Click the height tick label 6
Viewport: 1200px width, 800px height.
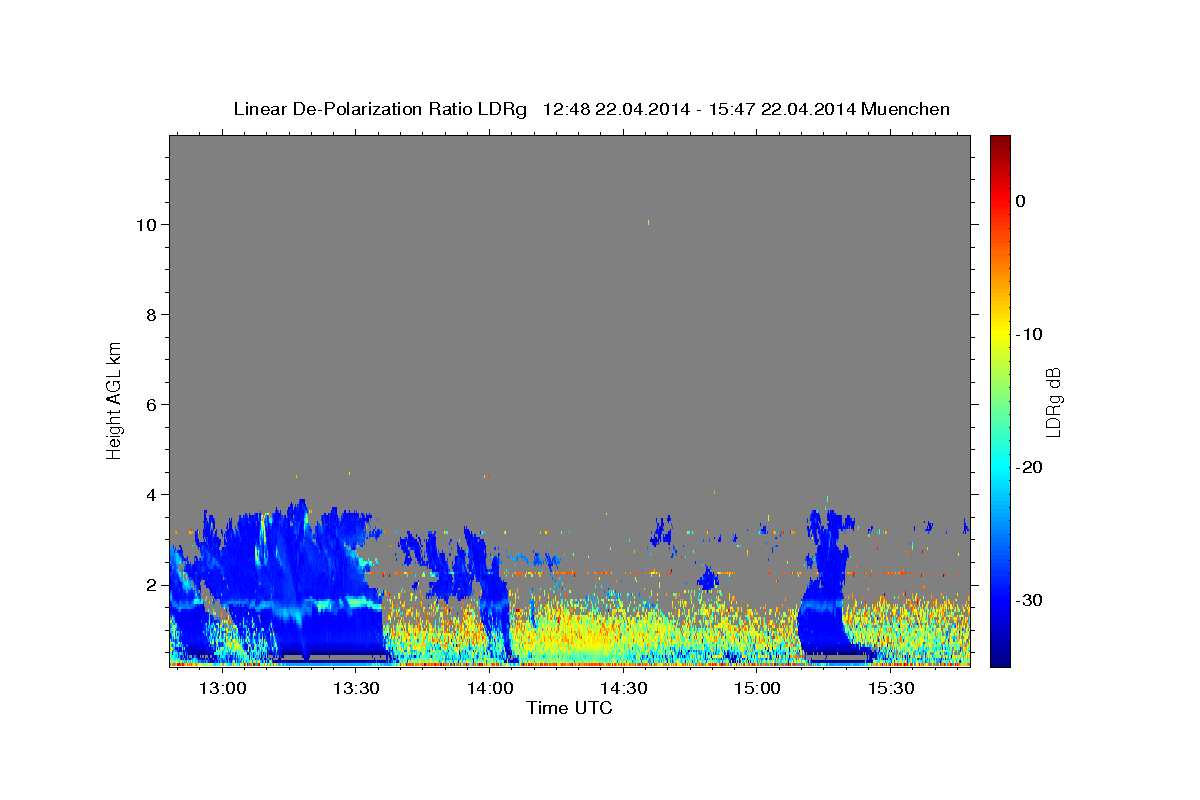pyautogui.click(x=150, y=405)
